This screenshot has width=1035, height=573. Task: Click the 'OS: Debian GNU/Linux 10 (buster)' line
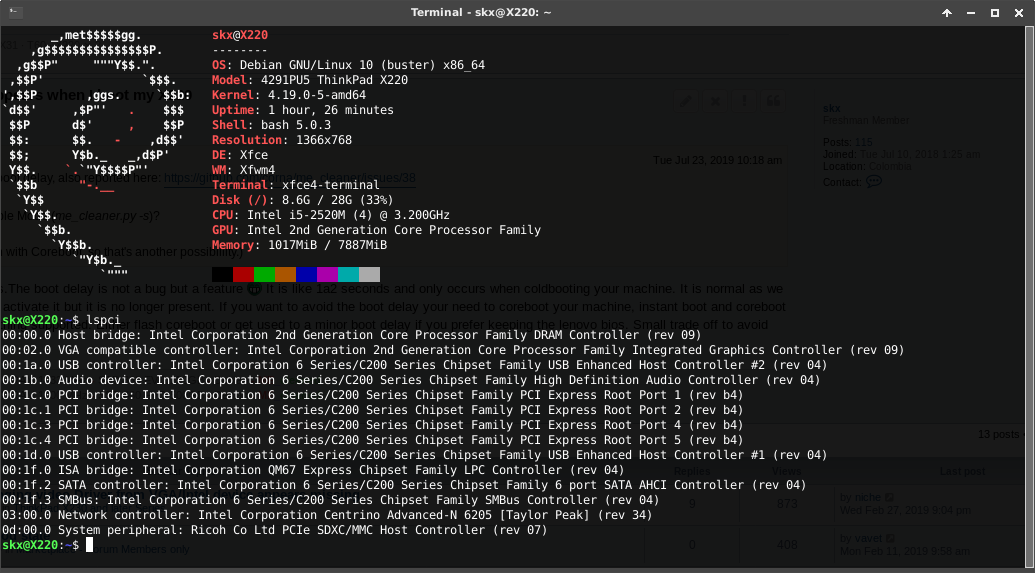click(349, 65)
